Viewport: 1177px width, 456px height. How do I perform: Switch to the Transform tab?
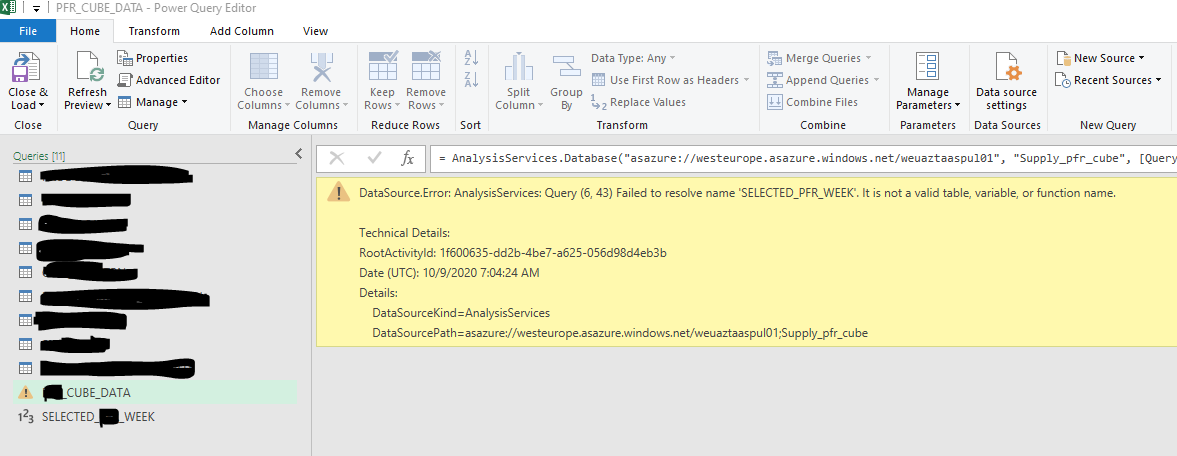click(154, 31)
